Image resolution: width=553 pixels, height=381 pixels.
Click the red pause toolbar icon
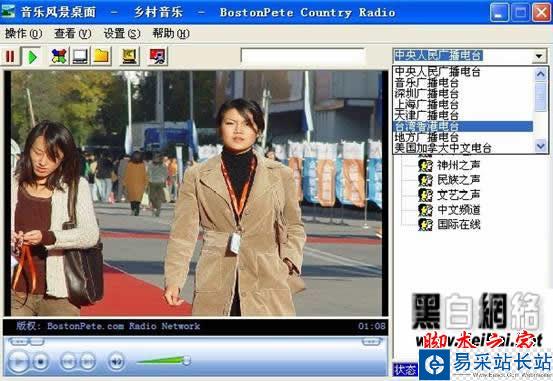click(10, 56)
